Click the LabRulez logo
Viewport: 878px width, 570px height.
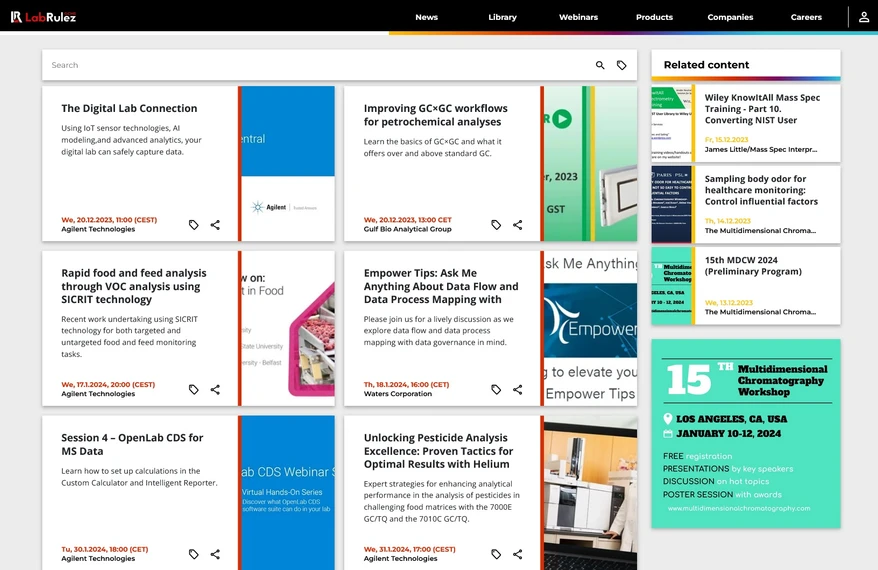coord(43,17)
